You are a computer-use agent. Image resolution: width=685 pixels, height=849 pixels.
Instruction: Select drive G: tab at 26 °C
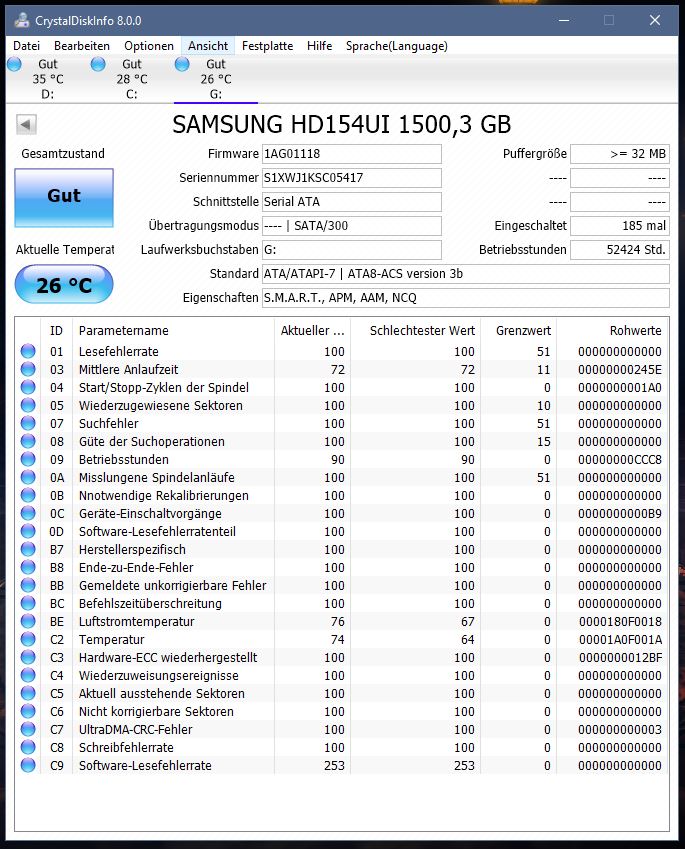pos(216,79)
